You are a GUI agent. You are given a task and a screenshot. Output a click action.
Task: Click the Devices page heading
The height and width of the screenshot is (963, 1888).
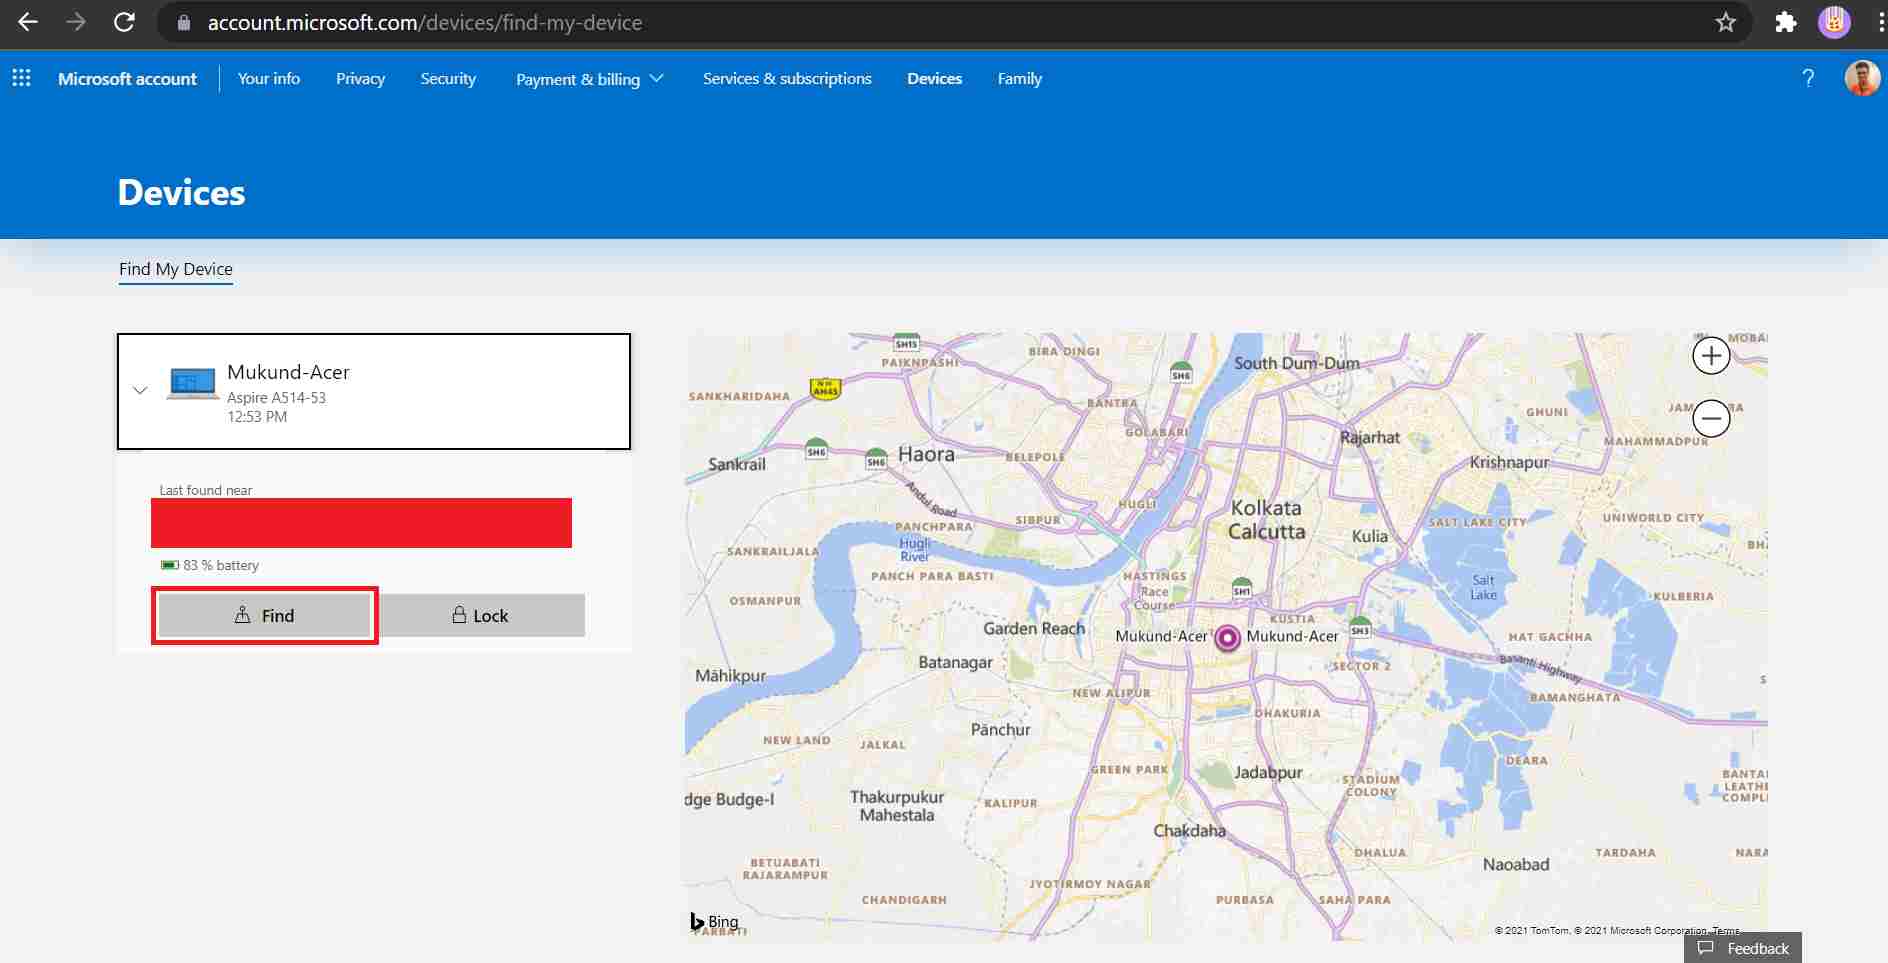[181, 192]
